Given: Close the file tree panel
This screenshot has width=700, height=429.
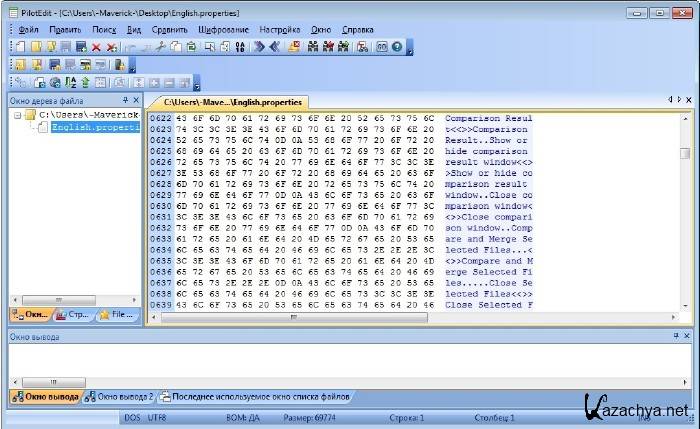Looking at the screenshot, I should 136,101.
